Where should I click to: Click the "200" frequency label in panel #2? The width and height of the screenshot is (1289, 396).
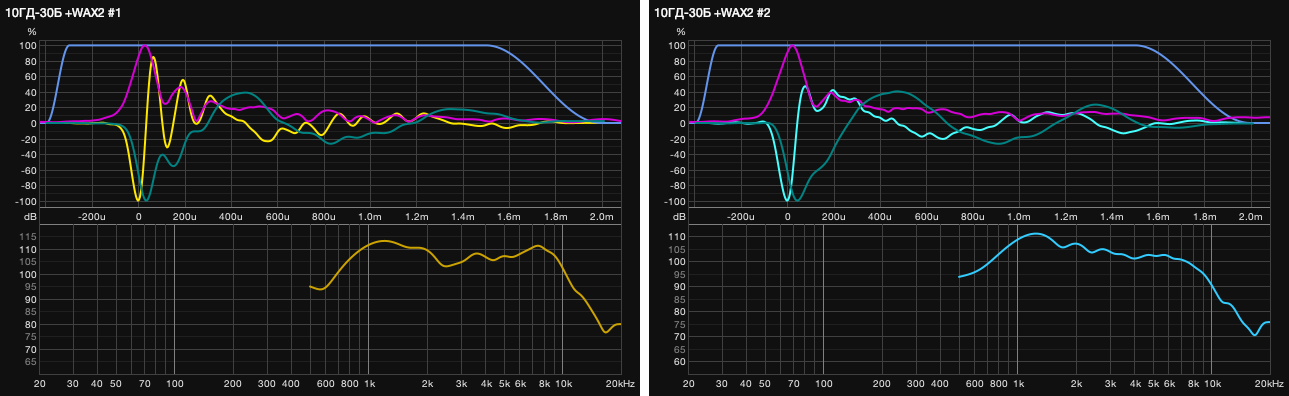point(883,384)
